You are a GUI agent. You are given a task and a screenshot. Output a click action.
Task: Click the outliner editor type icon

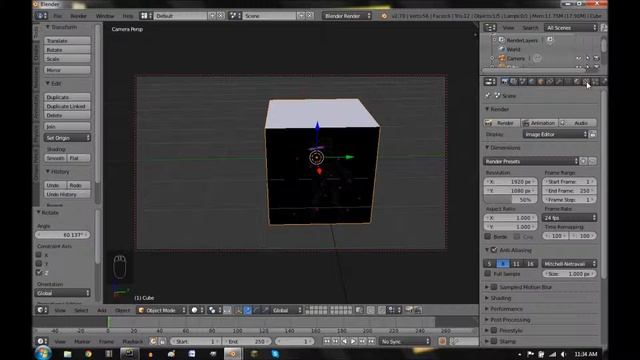tap(490, 28)
